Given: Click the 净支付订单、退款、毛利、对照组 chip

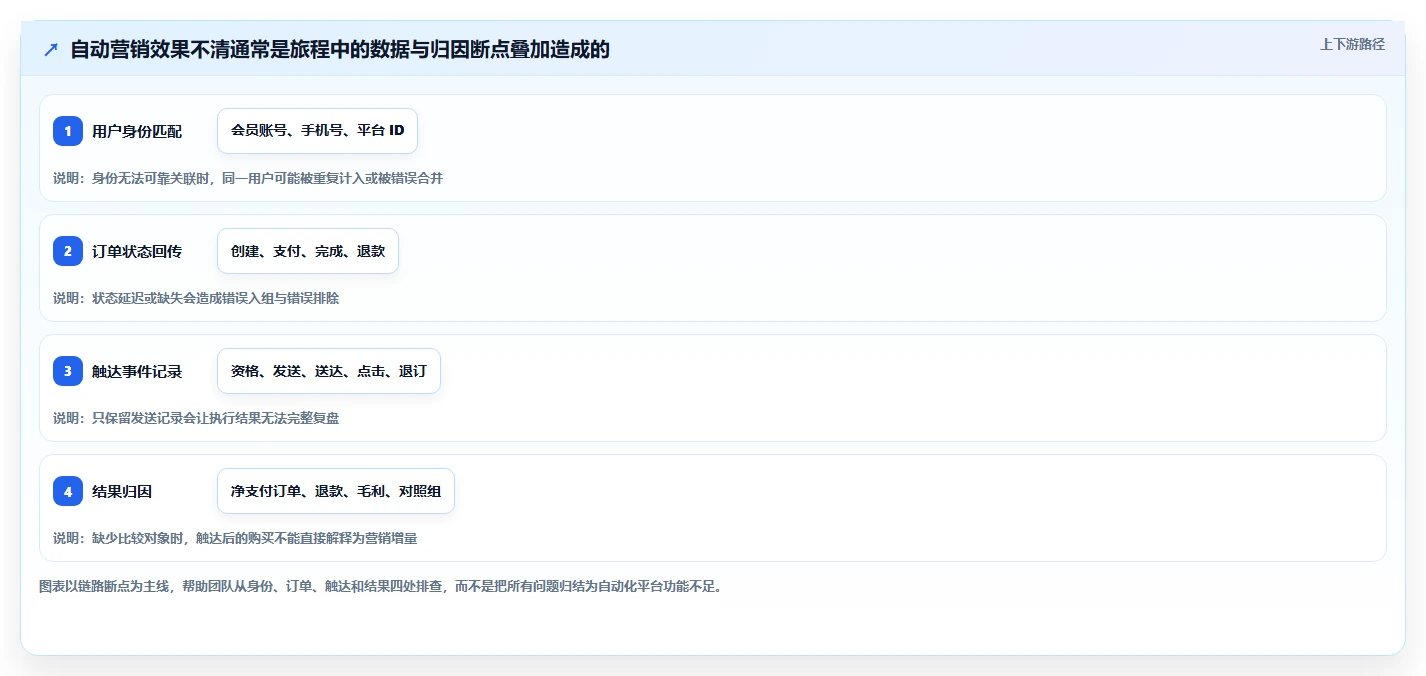Looking at the screenshot, I should point(336,491).
